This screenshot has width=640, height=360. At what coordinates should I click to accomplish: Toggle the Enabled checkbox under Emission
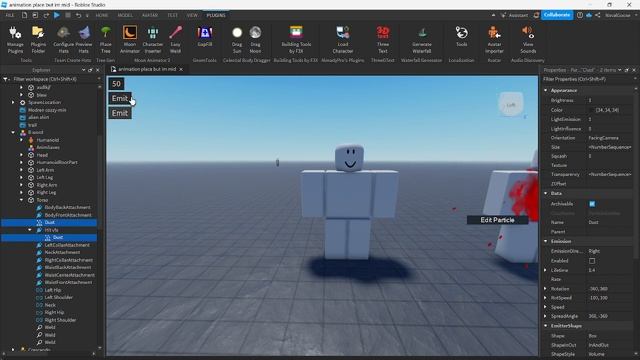click(x=592, y=260)
